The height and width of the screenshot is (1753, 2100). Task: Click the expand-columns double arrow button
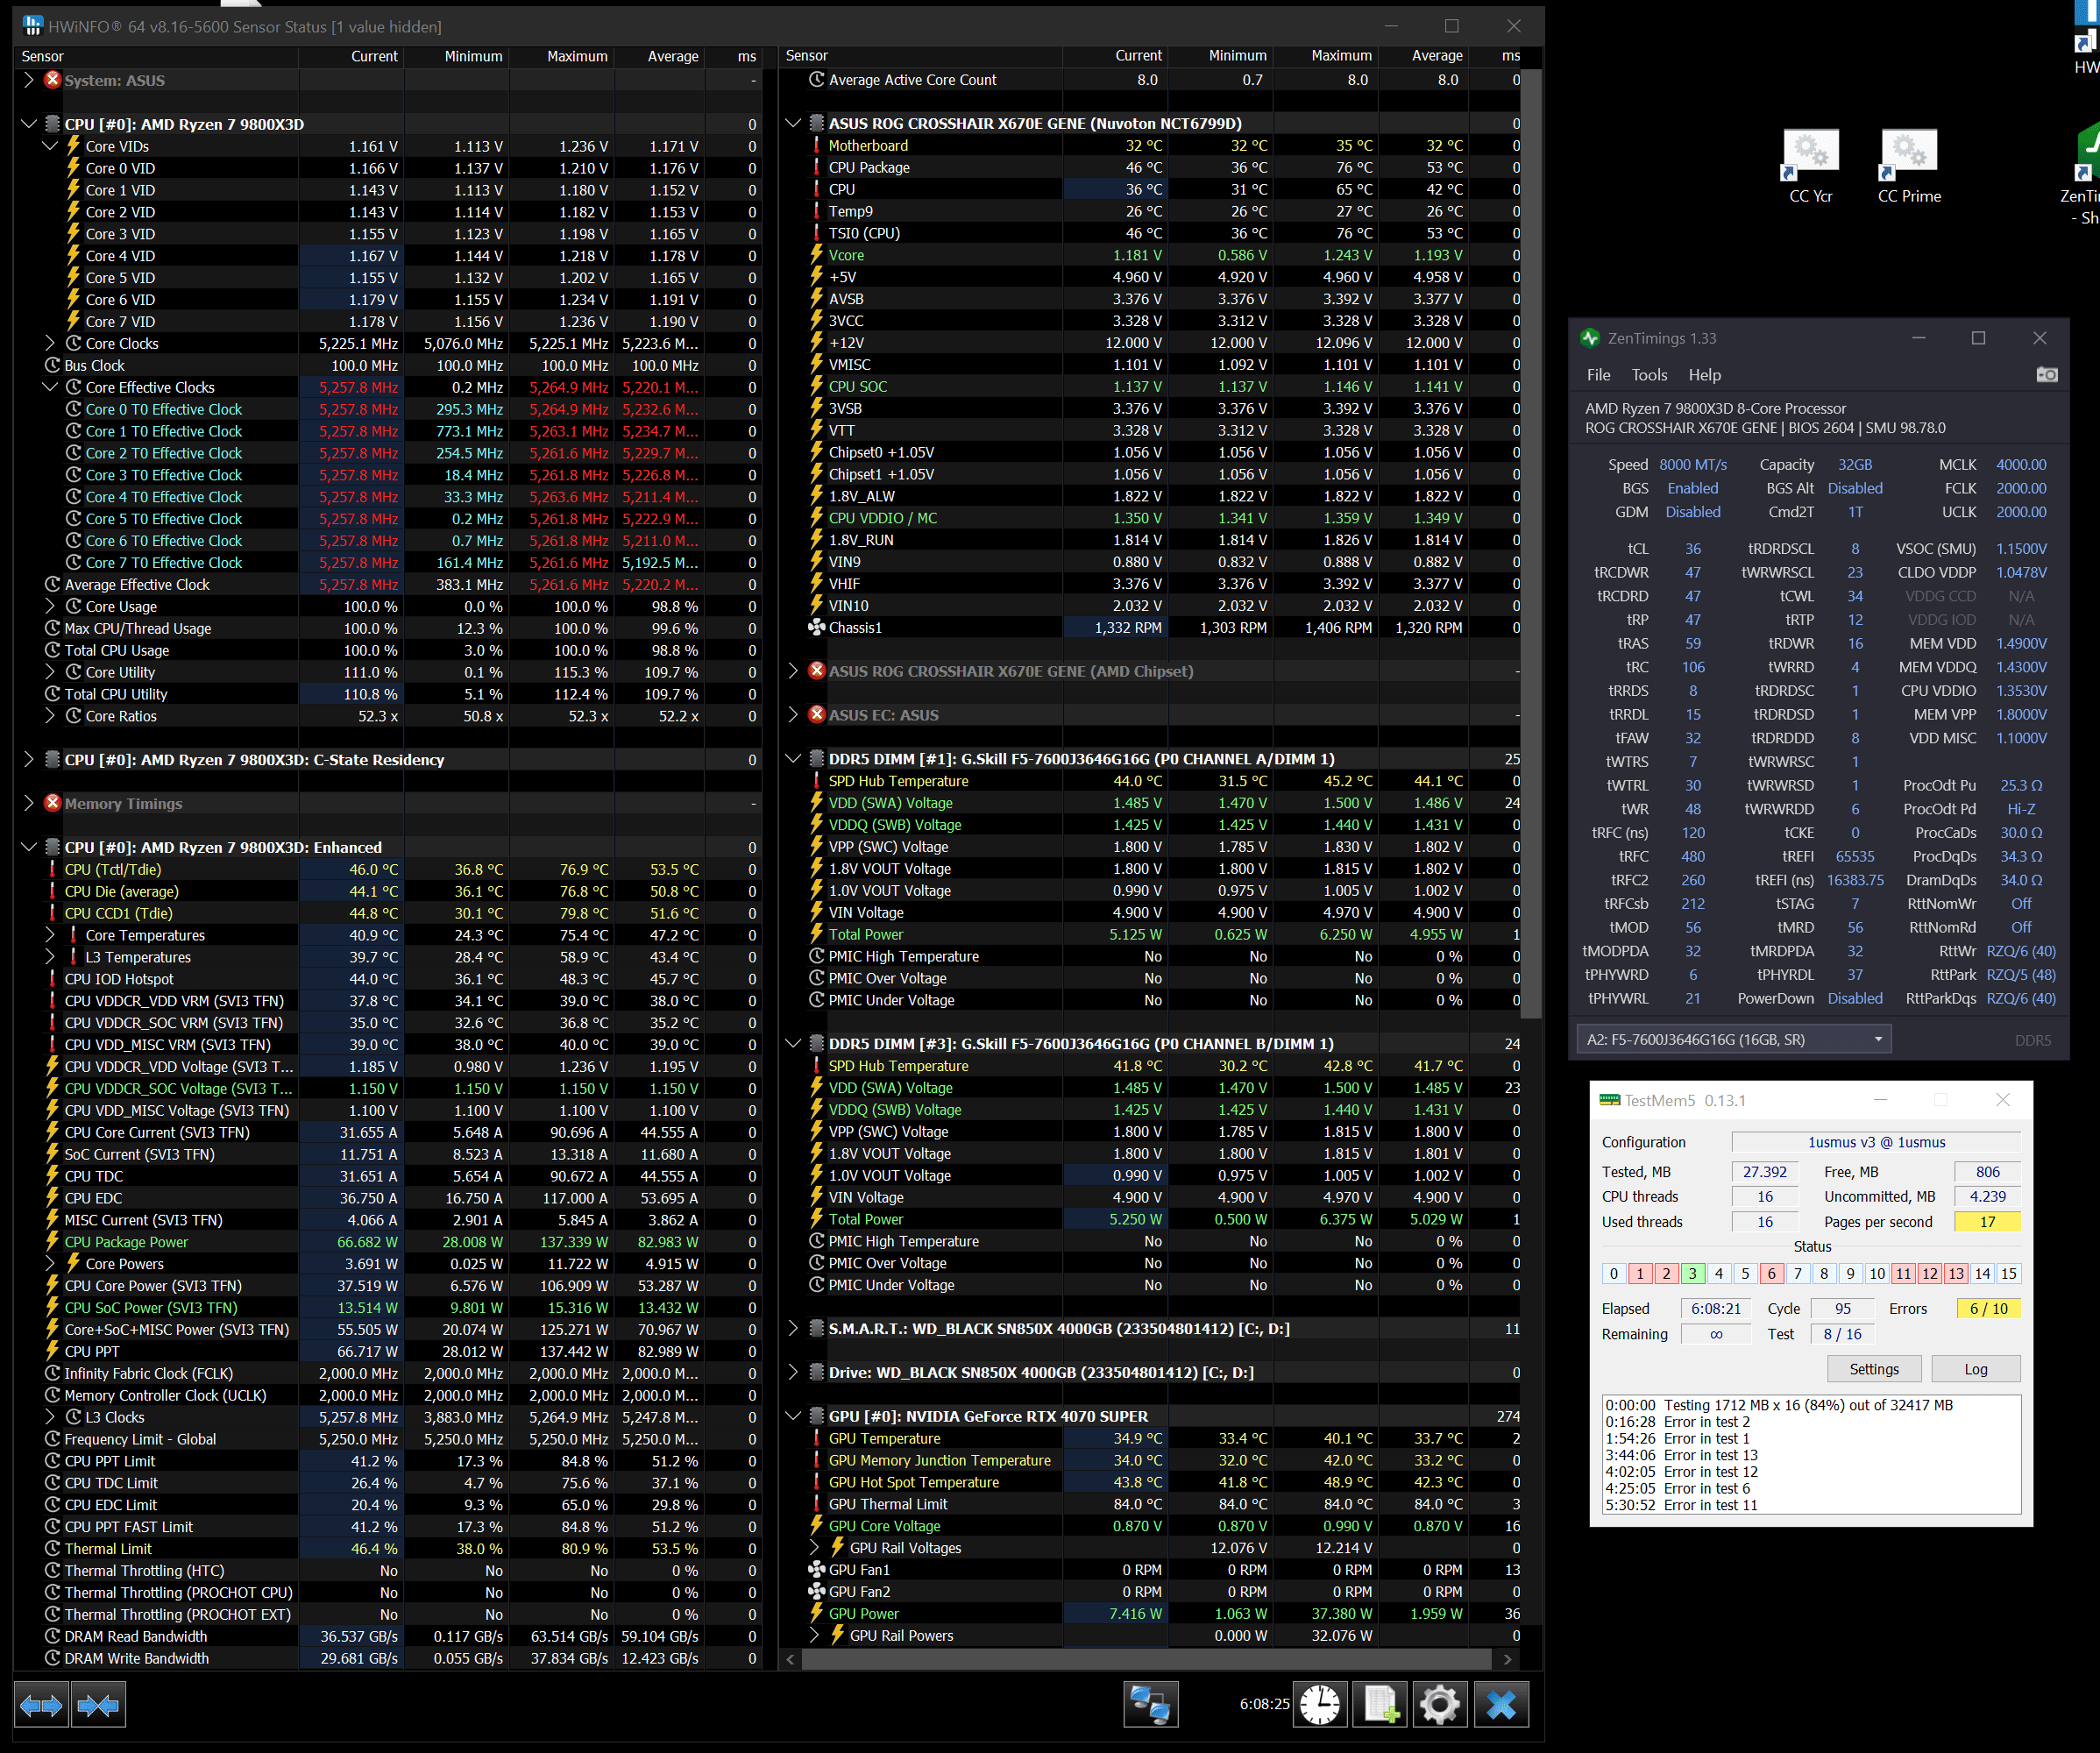coord(41,1705)
